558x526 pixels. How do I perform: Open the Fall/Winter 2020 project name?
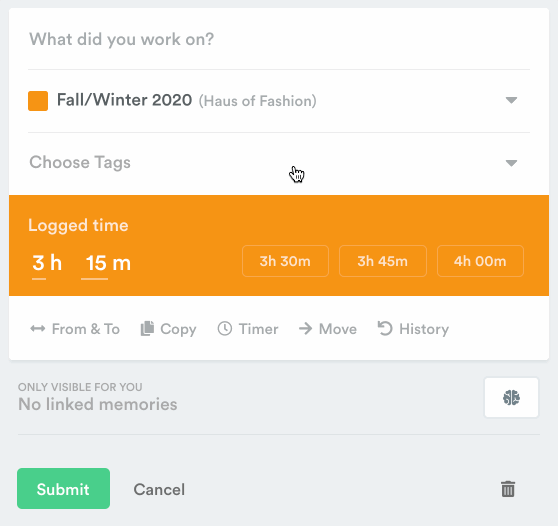coord(125,100)
